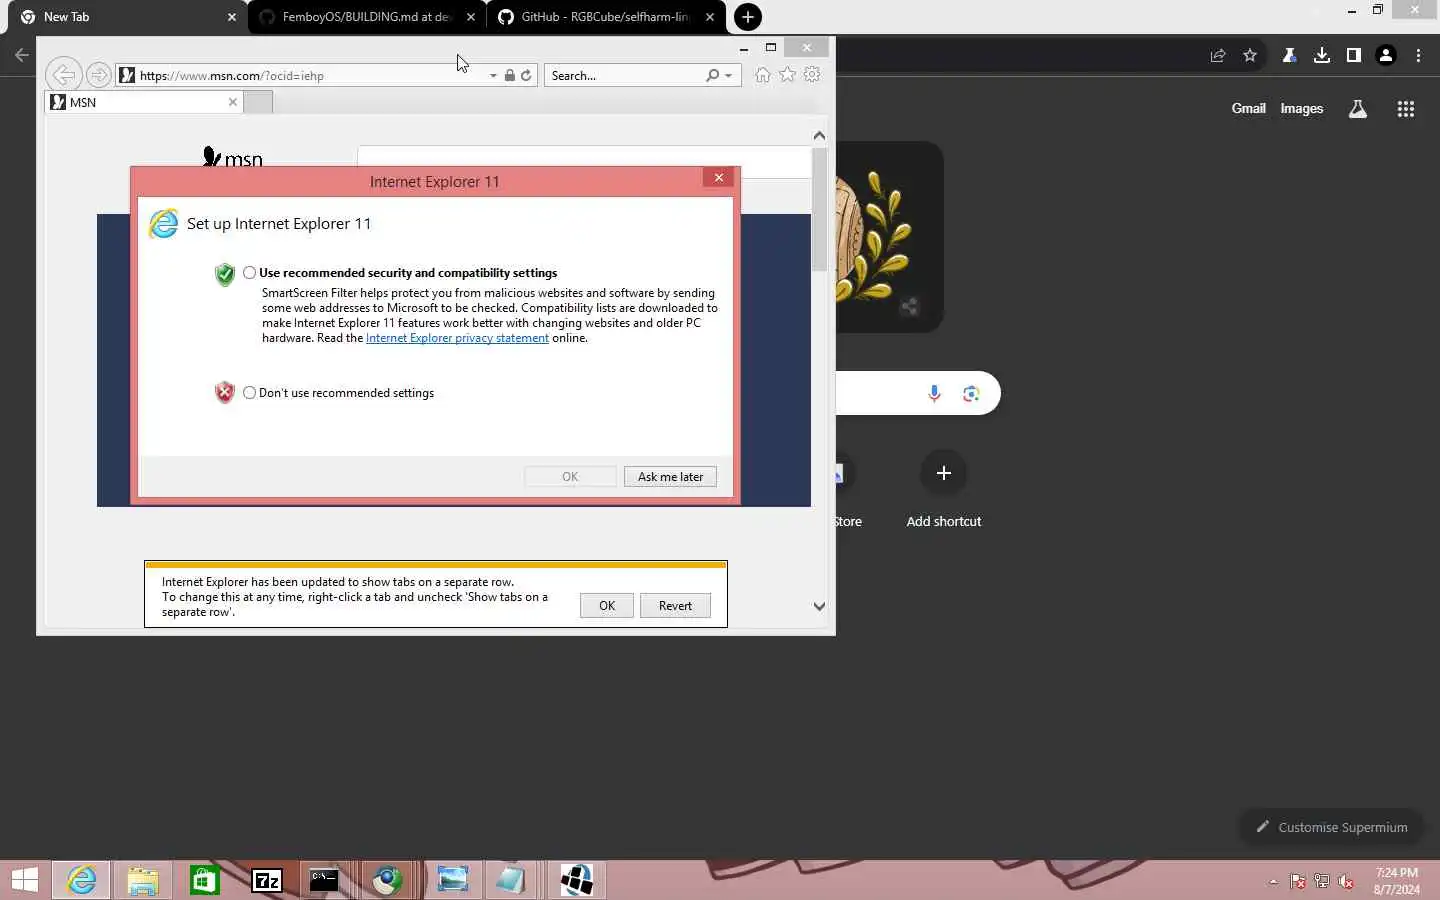Viewport: 1440px width, 900px height.
Task: Click the IE Search... input box
Action: 624,76
